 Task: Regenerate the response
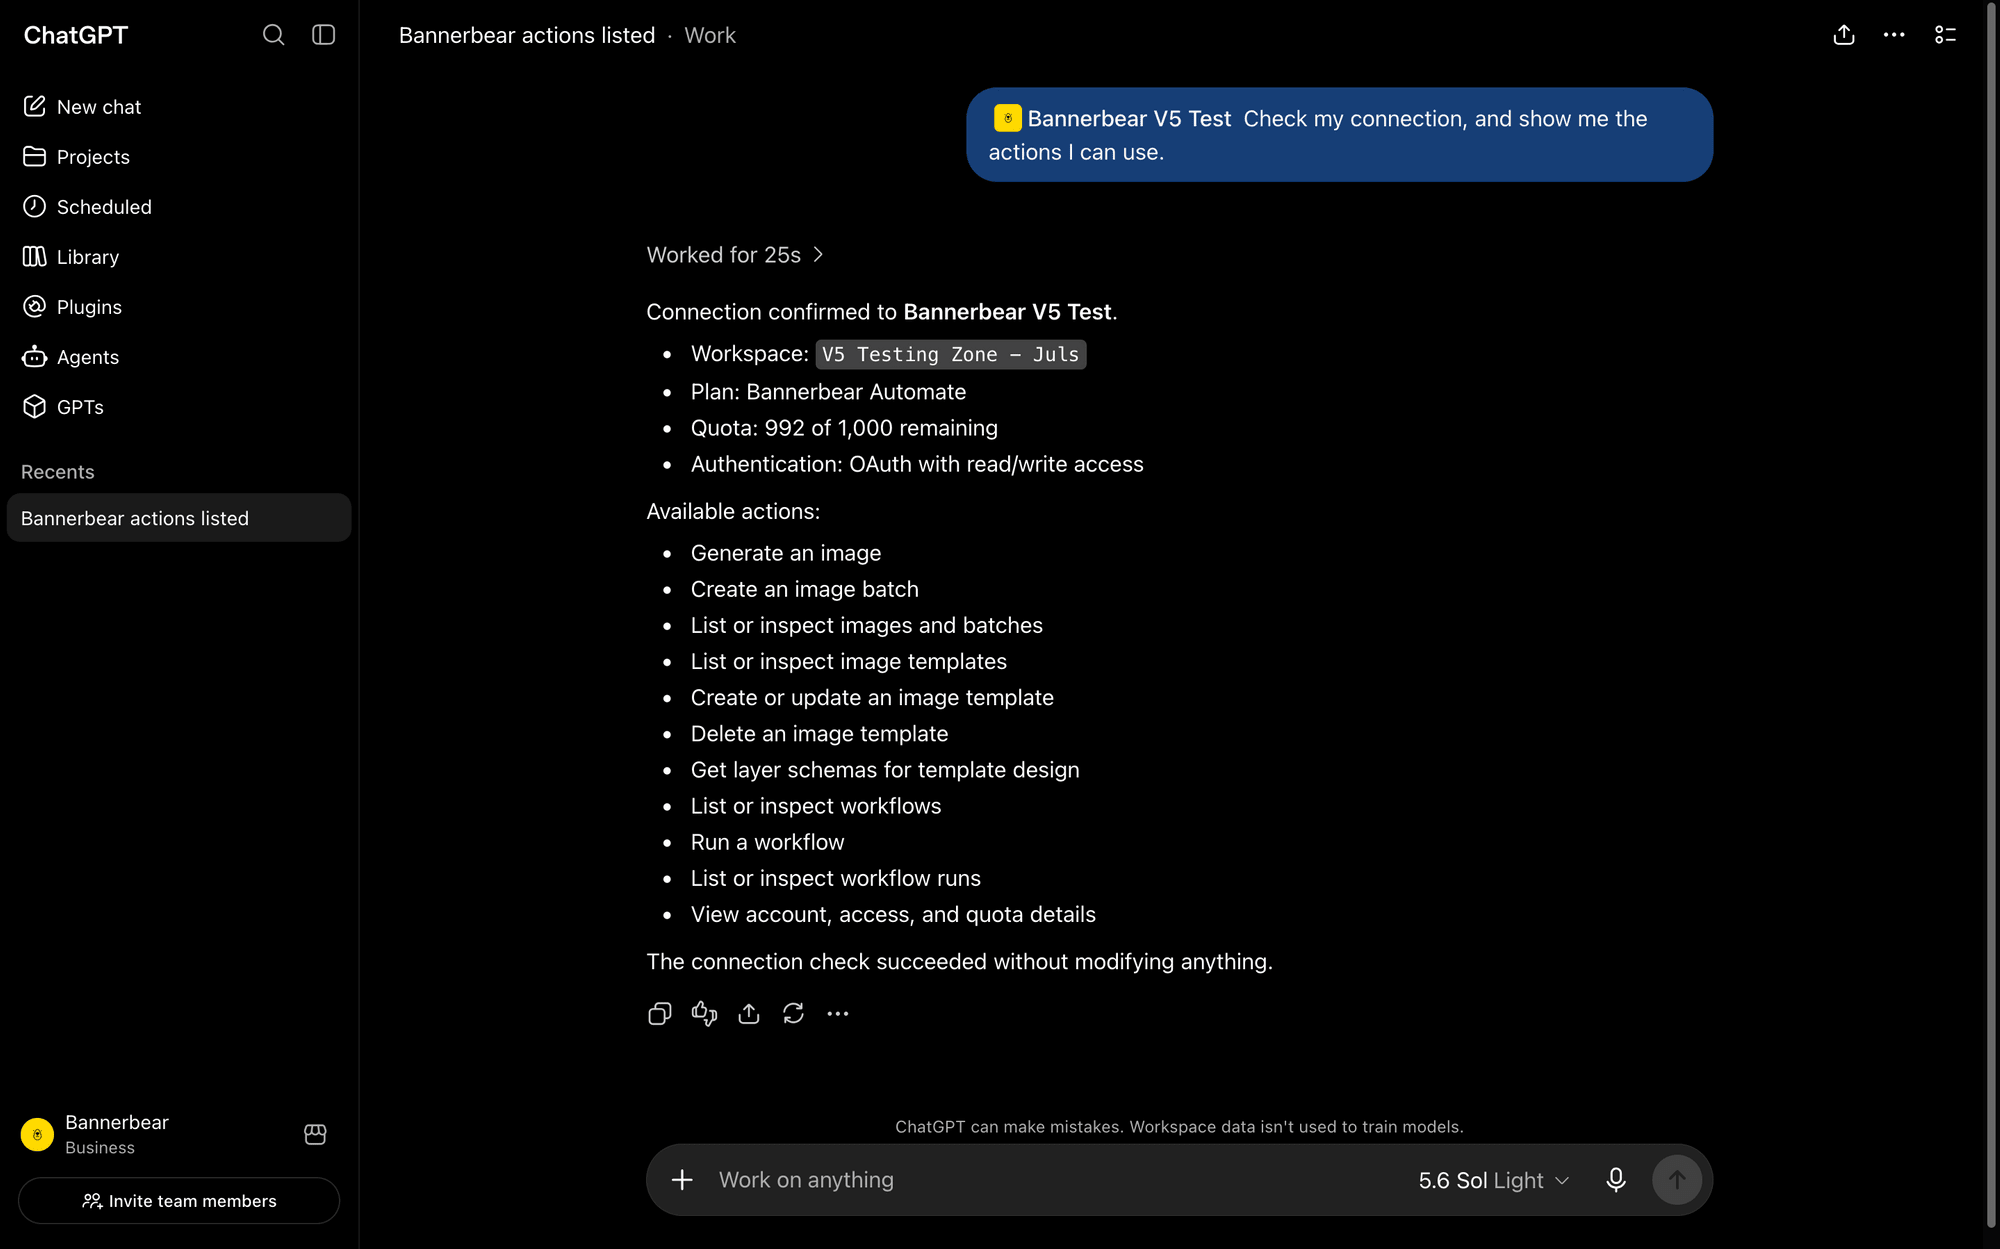point(793,1014)
